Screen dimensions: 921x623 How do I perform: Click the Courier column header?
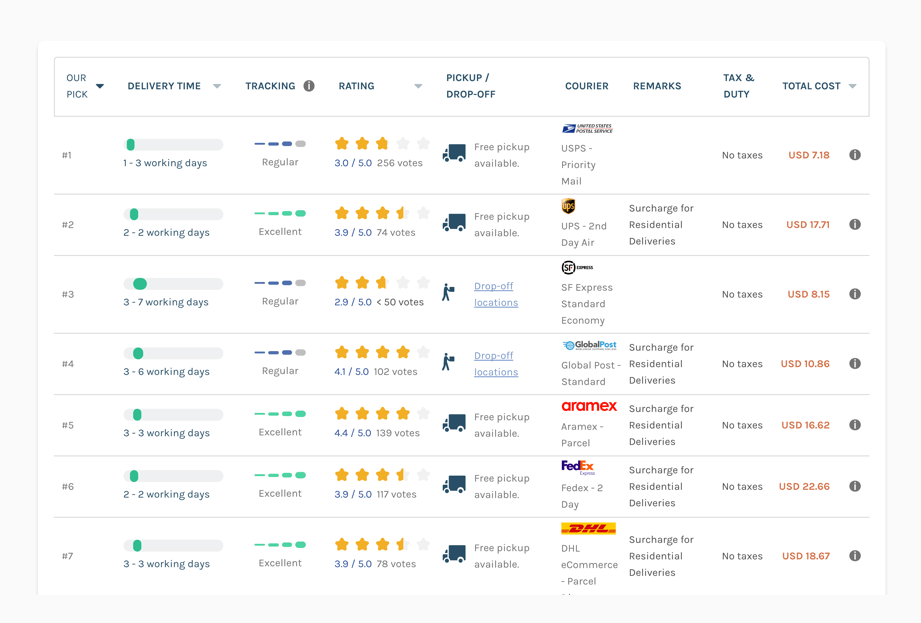click(586, 86)
